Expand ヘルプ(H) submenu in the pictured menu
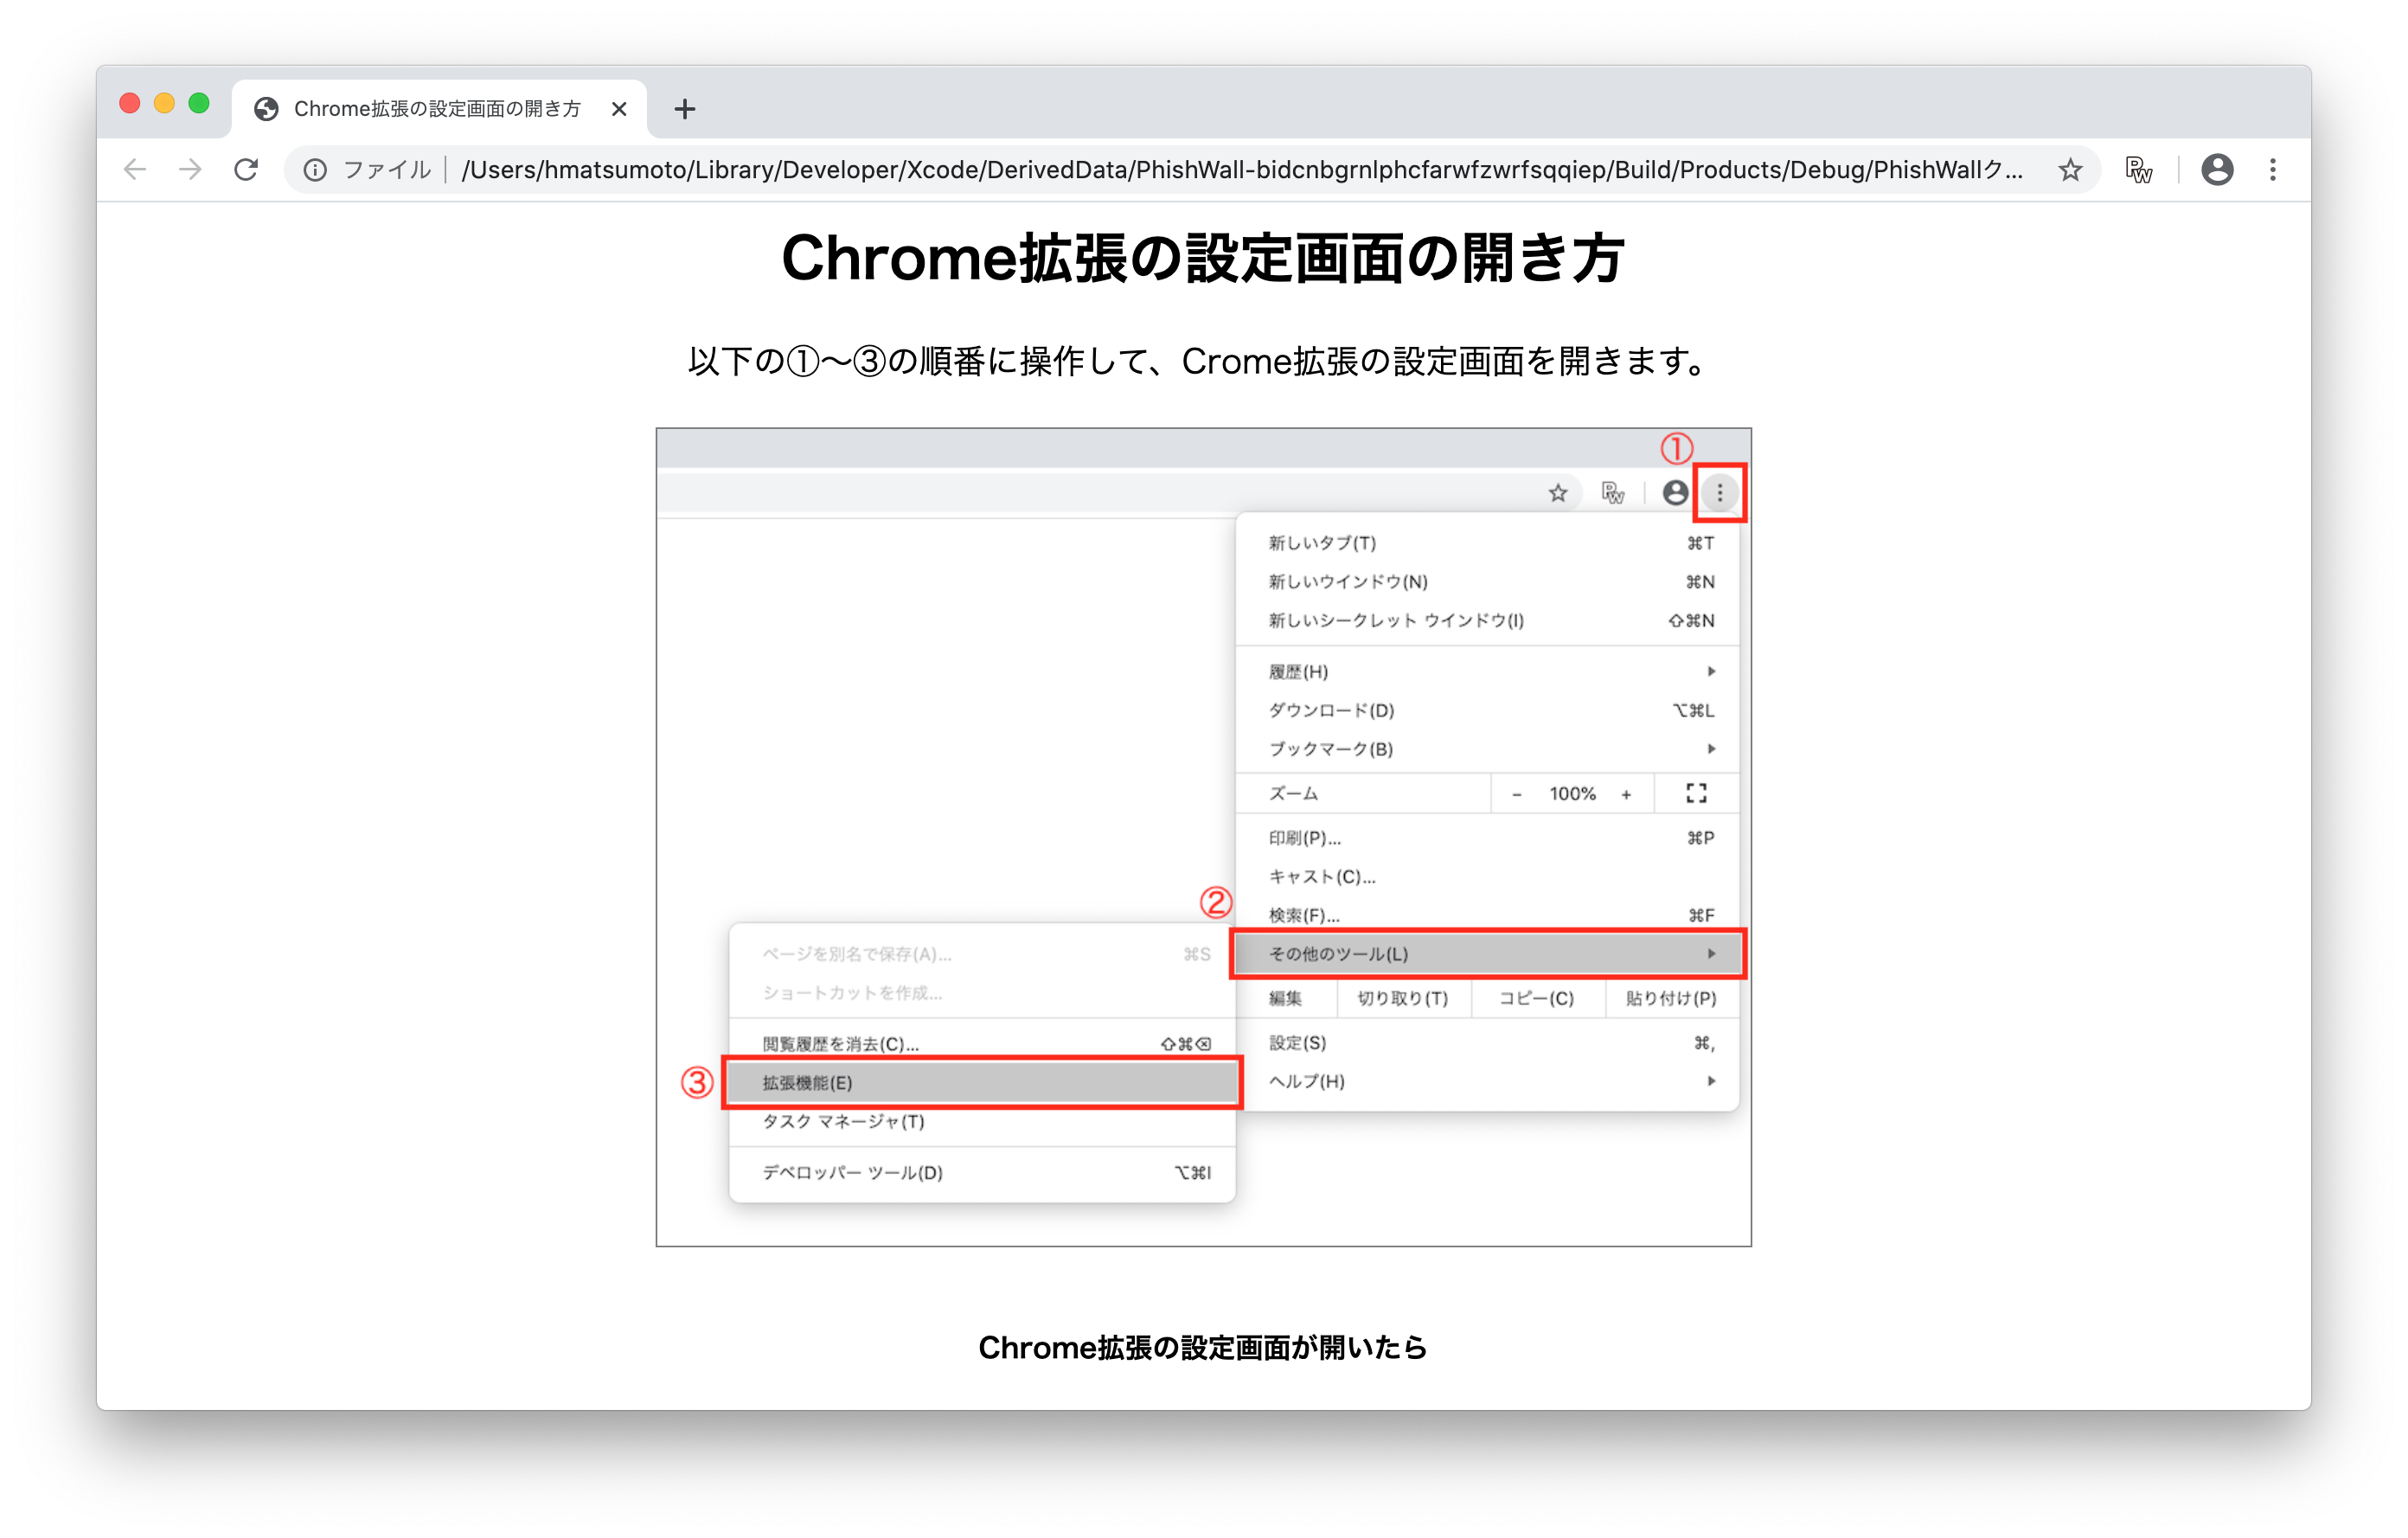 click(x=1488, y=1082)
